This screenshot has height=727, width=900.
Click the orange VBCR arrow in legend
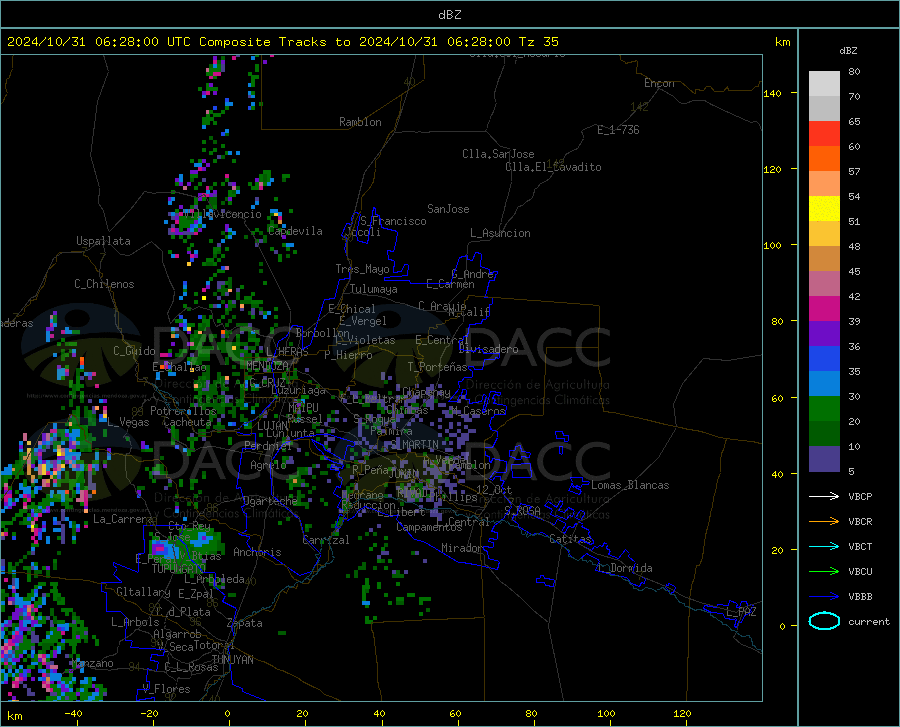click(x=824, y=522)
